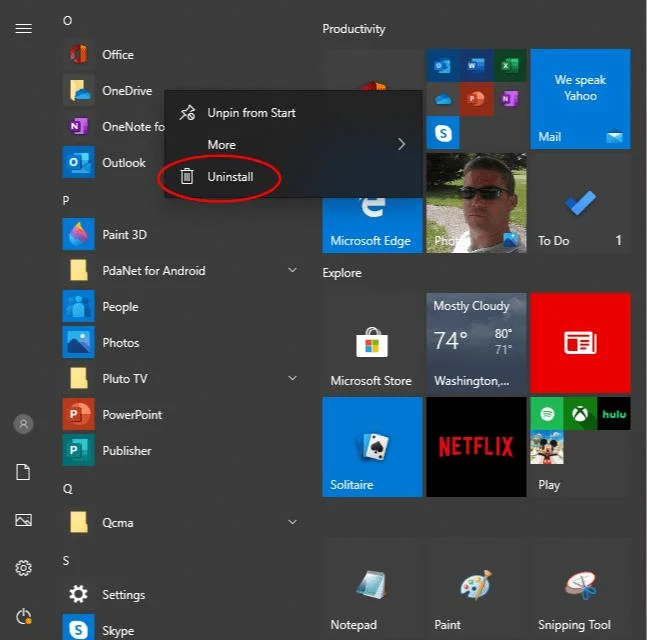Image resolution: width=647 pixels, height=640 pixels.
Task: Open the Disney Mickey tile in Play folder
Action: click(547, 447)
